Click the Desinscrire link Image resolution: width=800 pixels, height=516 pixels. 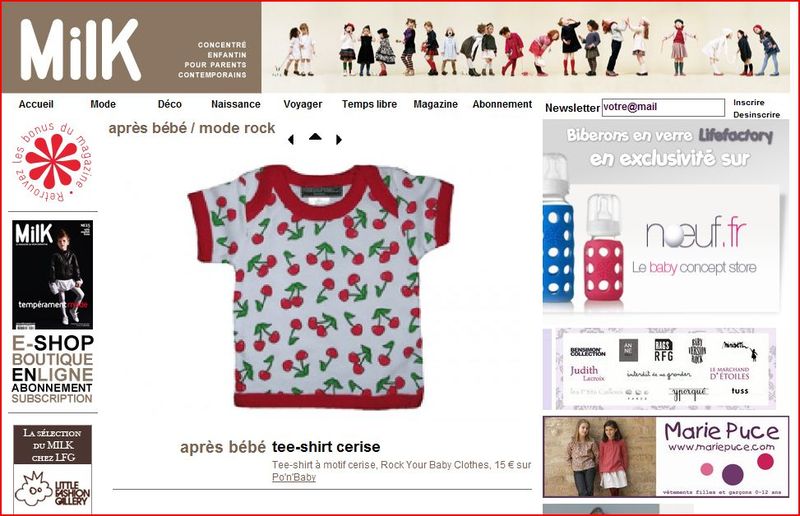point(756,115)
